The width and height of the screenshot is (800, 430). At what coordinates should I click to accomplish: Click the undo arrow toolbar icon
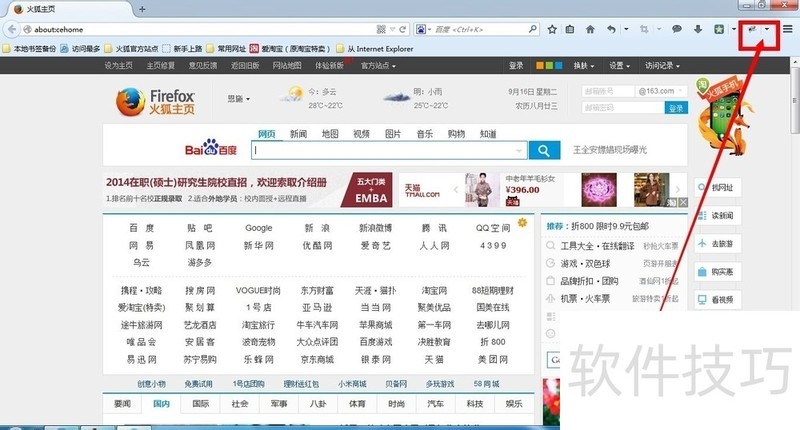click(x=611, y=29)
